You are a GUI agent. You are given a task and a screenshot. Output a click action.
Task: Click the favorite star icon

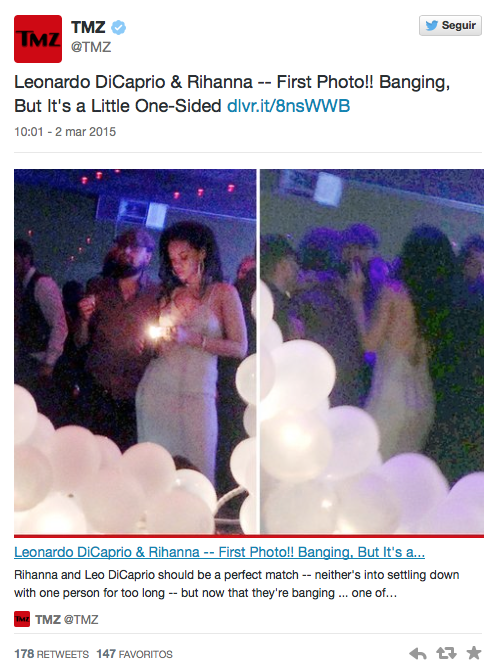[474, 653]
